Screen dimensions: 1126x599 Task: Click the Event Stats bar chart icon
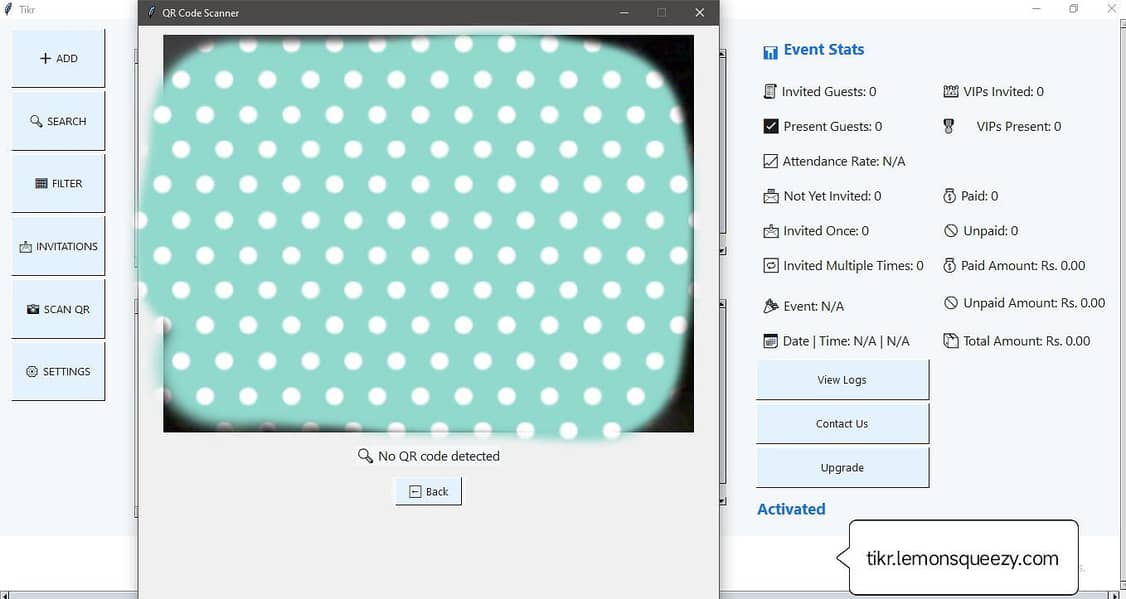click(x=769, y=50)
